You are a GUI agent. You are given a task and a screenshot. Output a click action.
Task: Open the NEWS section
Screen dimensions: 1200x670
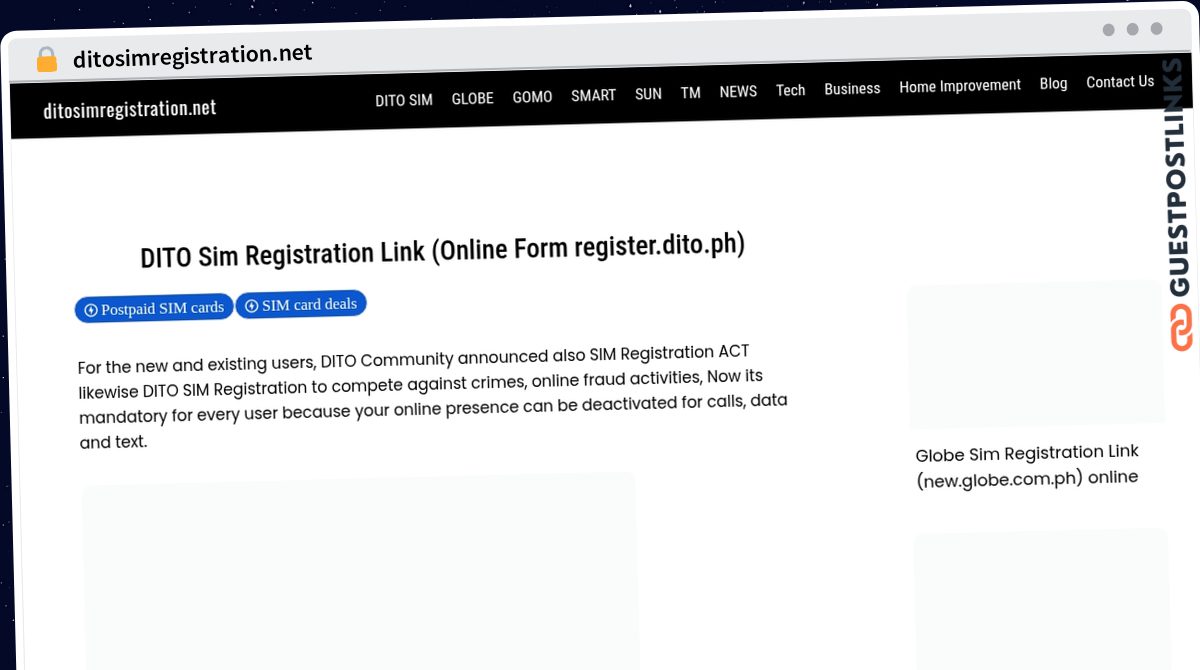click(x=738, y=91)
